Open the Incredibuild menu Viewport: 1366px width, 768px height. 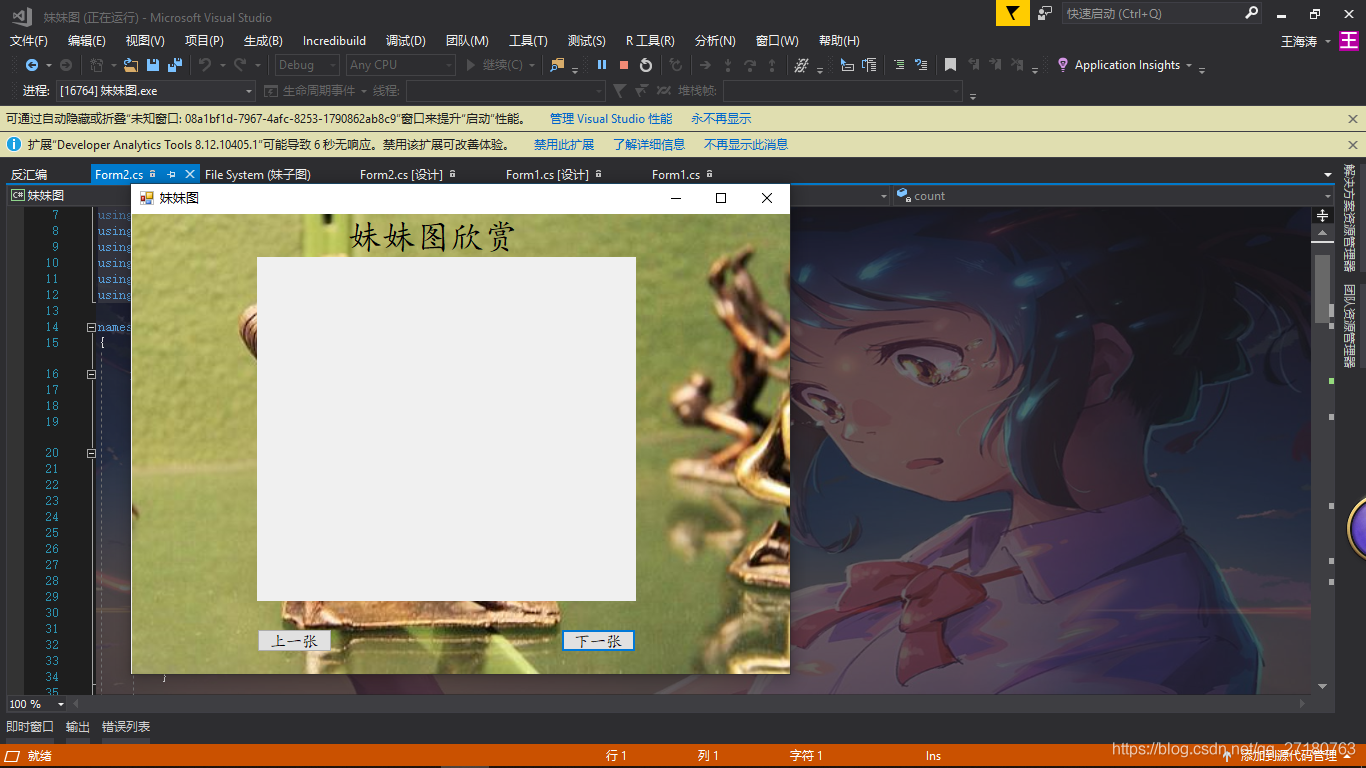[335, 41]
